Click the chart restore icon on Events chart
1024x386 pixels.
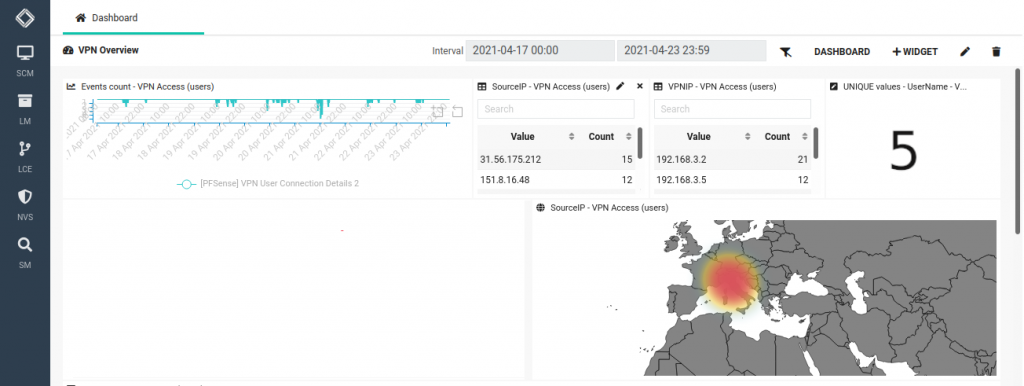tap(457, 112)
